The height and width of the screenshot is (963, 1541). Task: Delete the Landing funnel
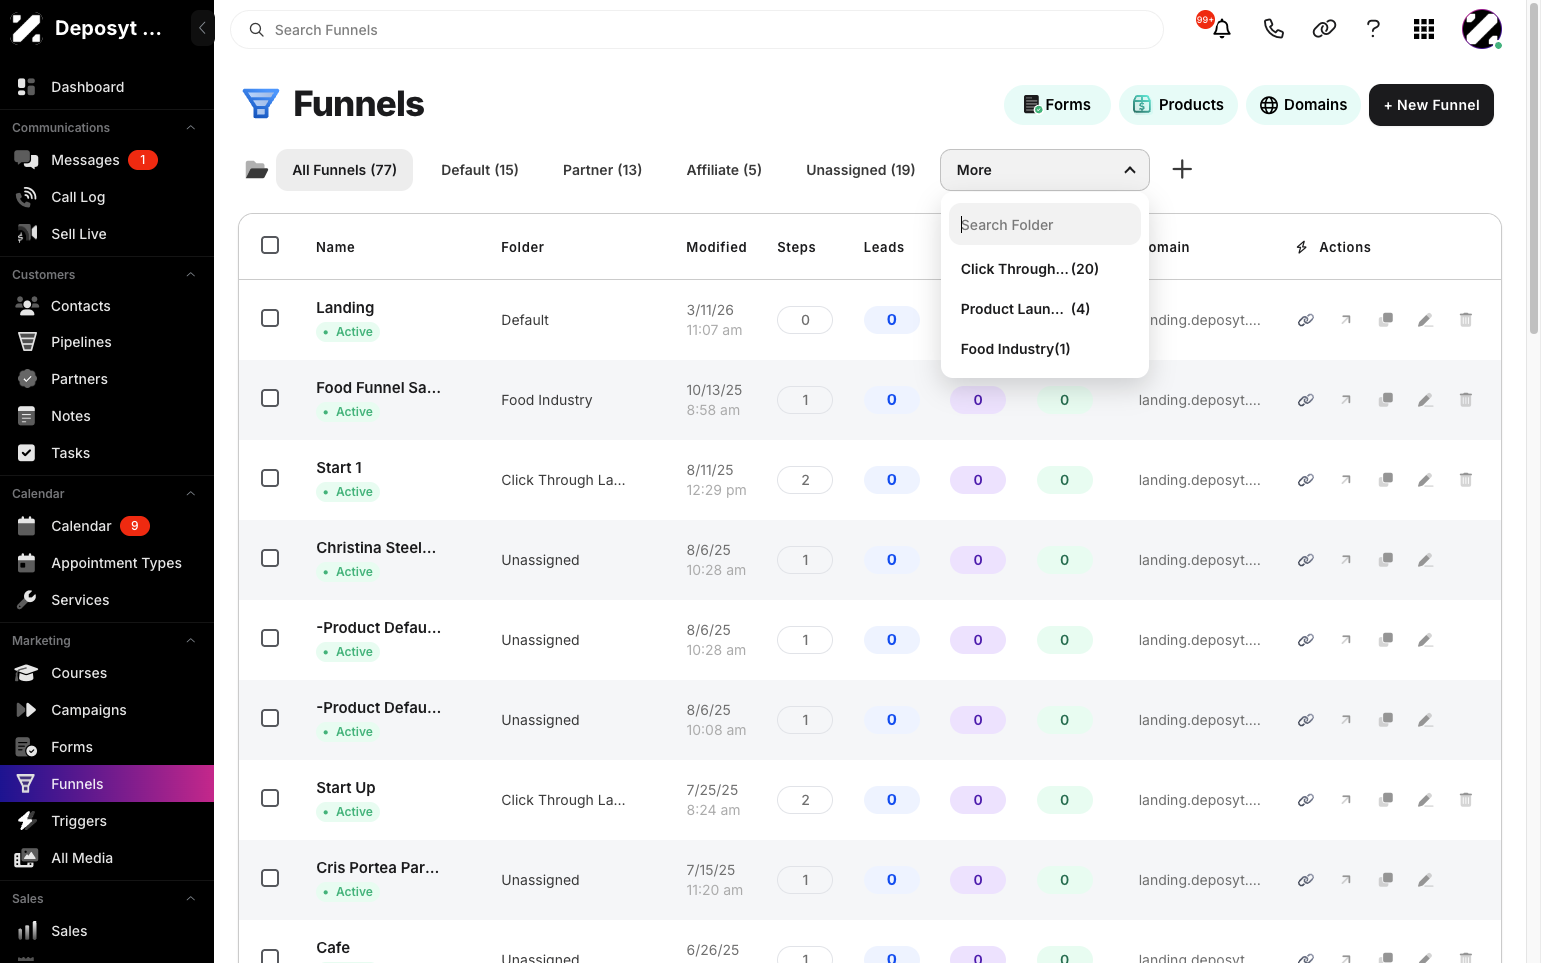point(1466,320)
